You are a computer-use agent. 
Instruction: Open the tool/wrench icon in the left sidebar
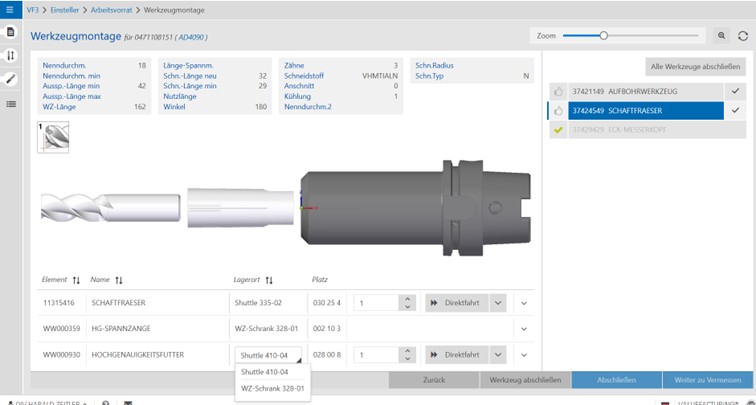pos(10,79)
